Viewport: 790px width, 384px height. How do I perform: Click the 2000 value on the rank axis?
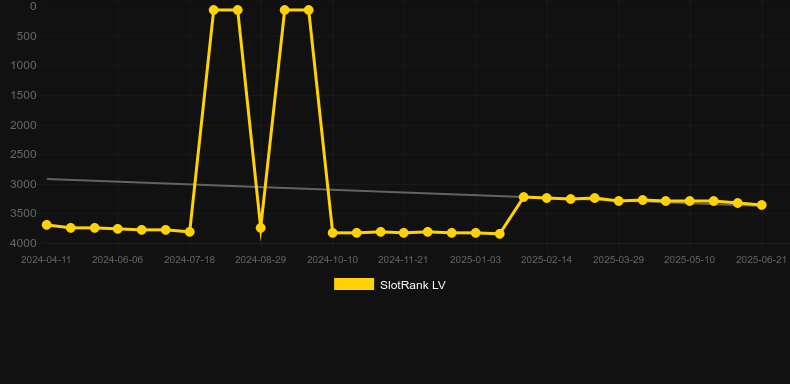[23, 125]
